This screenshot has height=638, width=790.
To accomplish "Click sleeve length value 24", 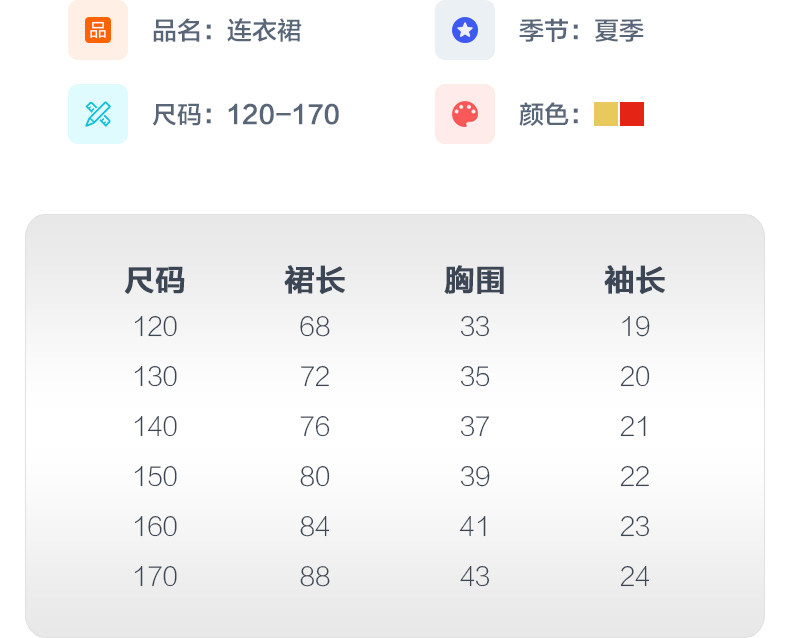I will point(635,577).
